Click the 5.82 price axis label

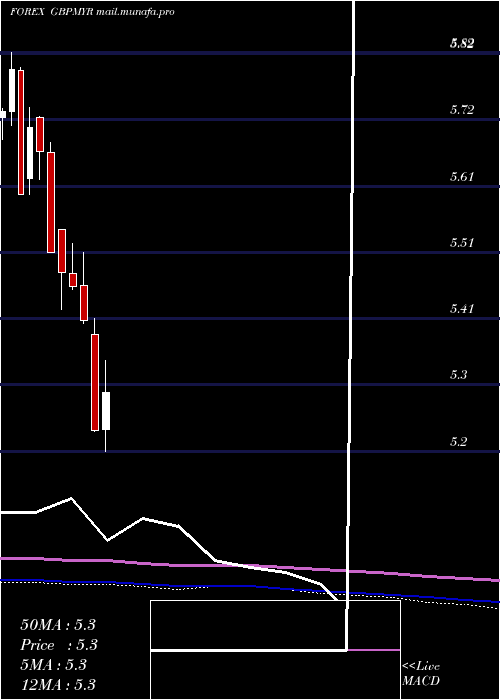462,43
